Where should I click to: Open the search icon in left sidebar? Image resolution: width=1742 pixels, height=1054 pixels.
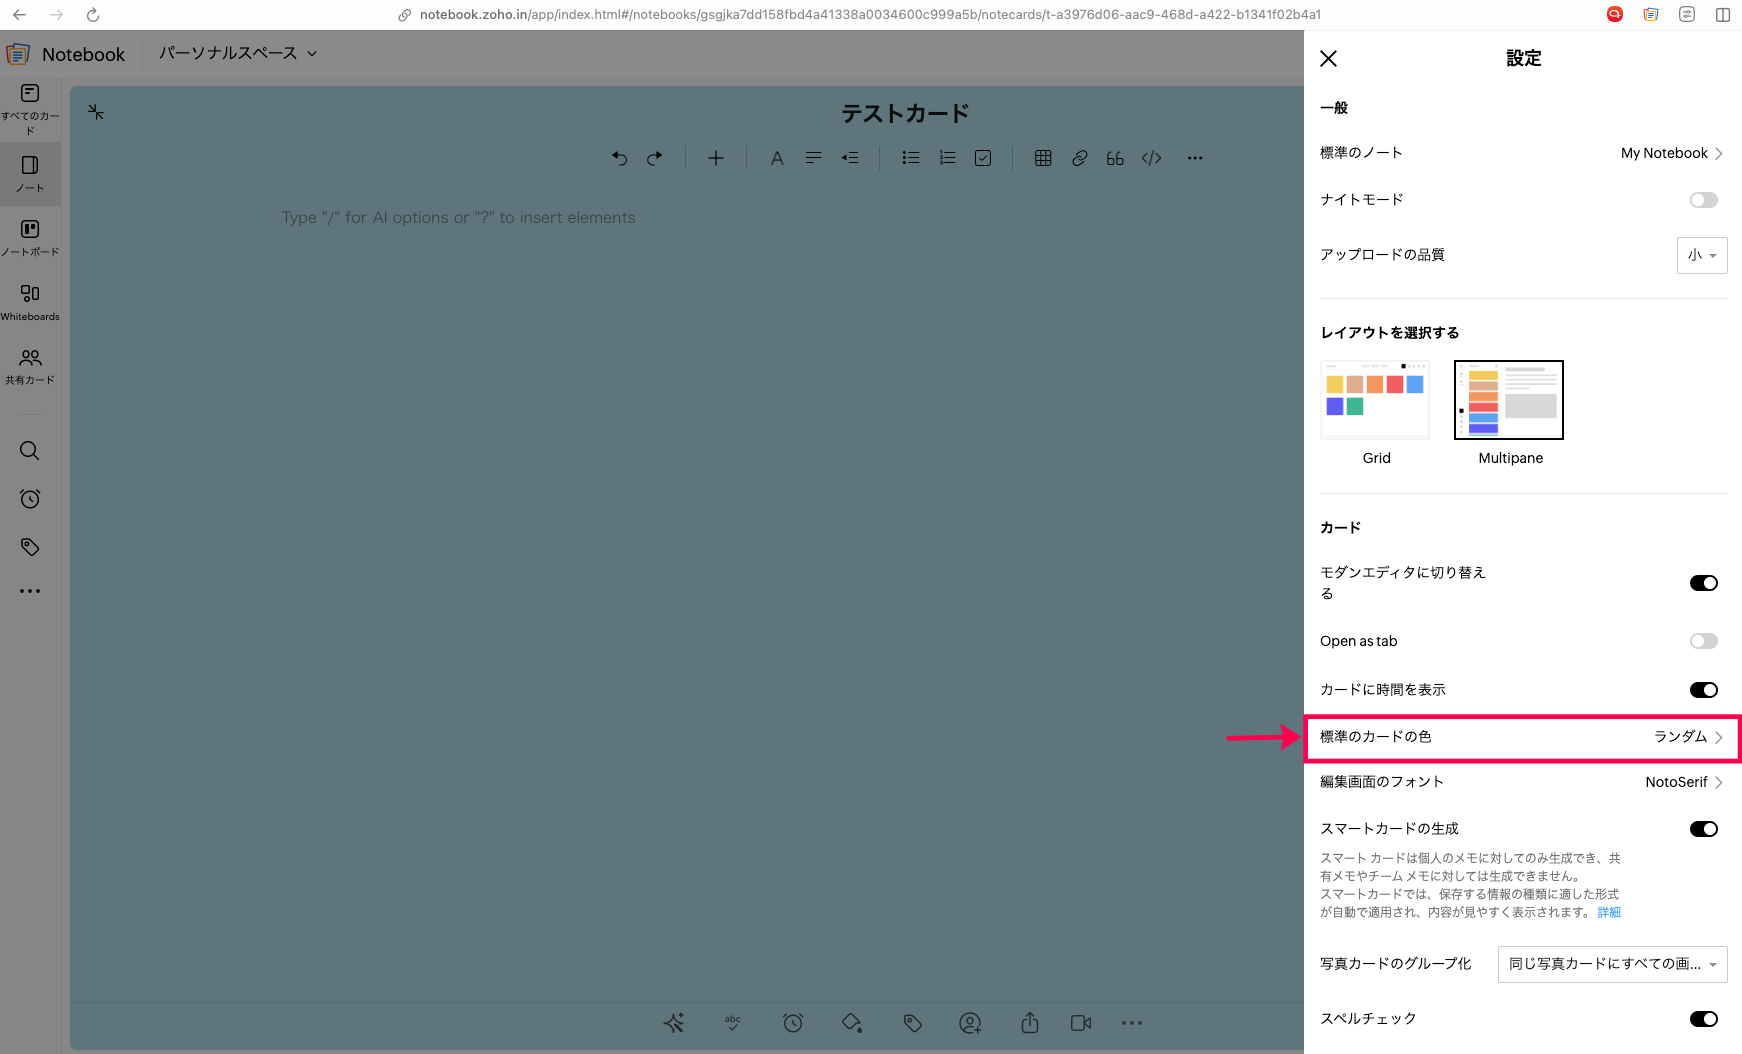[x=30, y=451]
